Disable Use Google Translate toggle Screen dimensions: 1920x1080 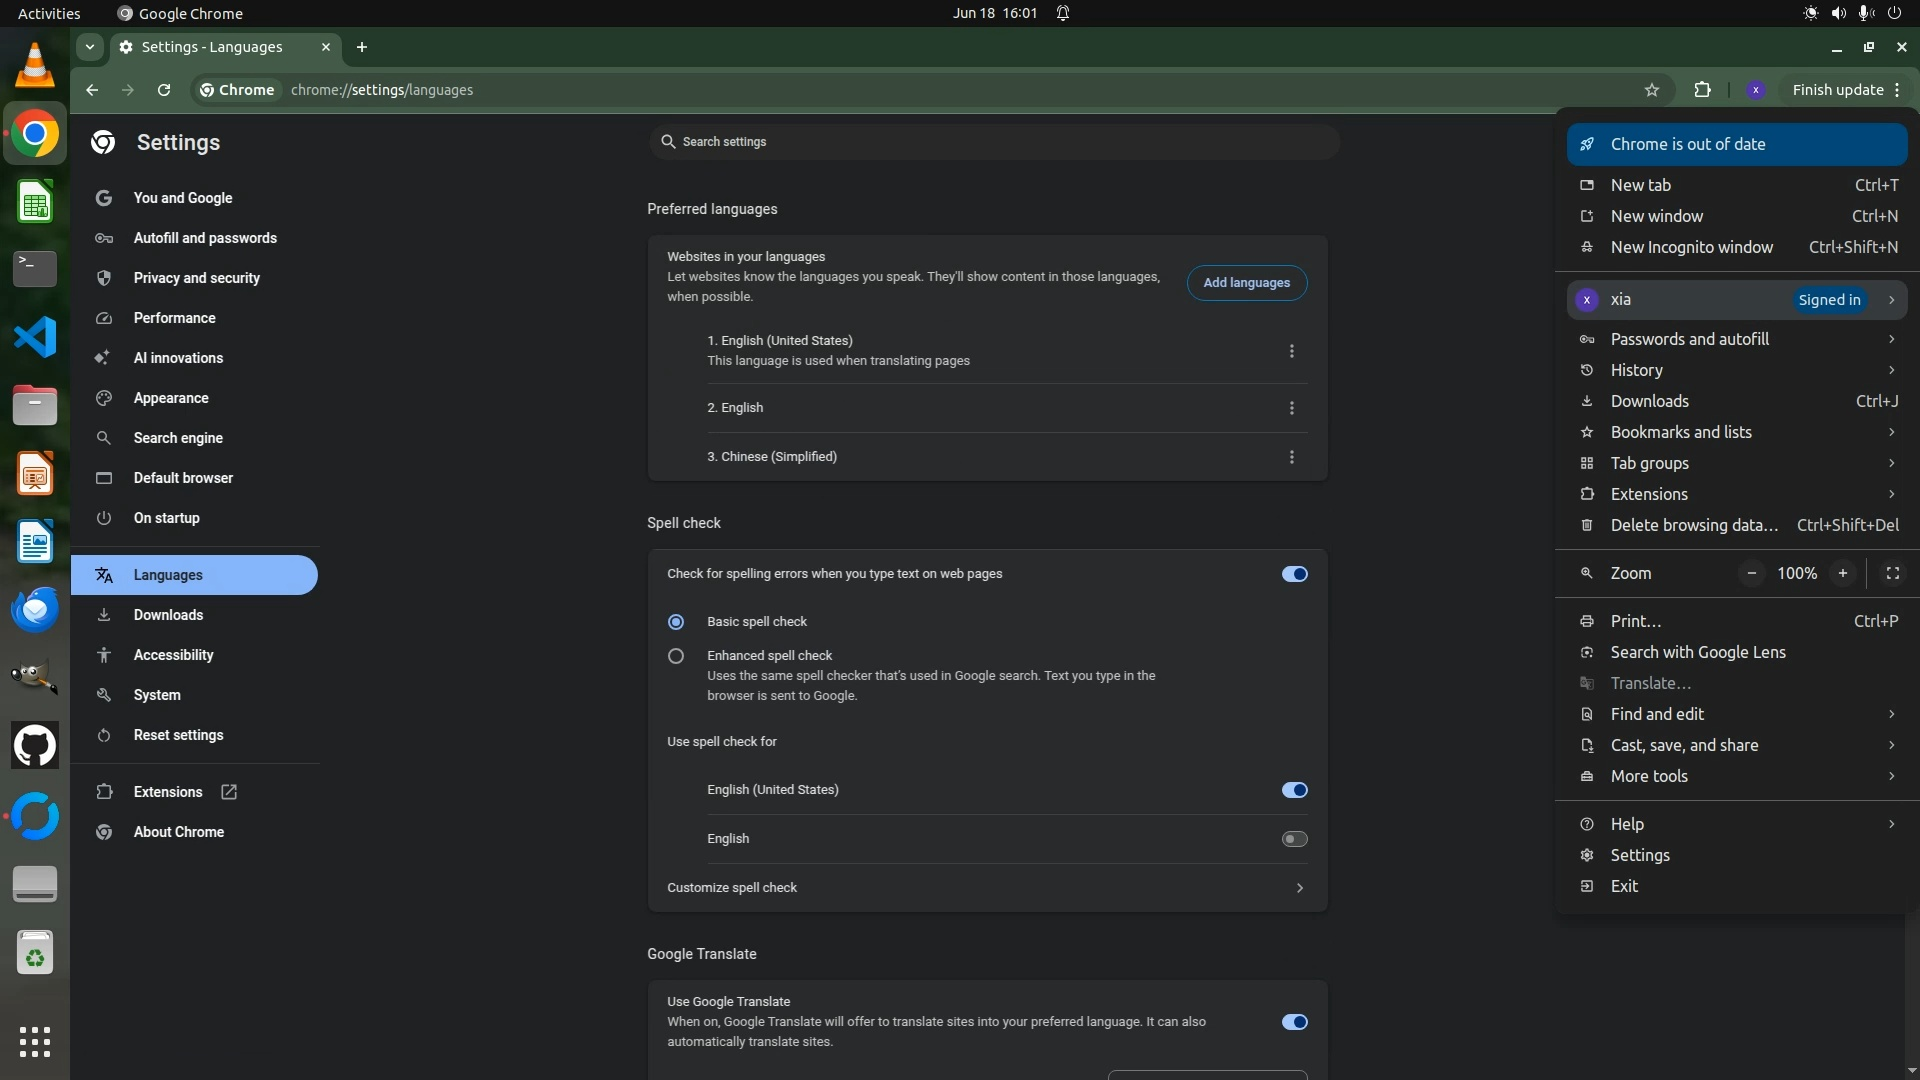tap(1294, 1022)
